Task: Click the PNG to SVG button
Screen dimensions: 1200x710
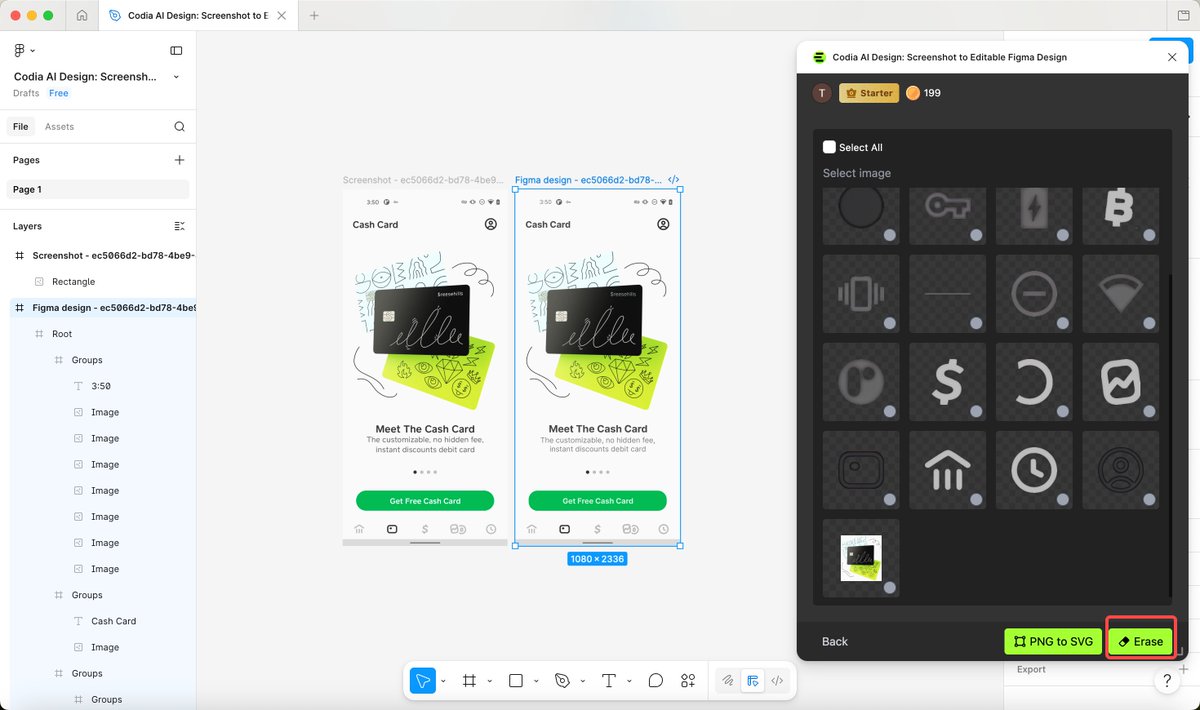Action: point(1053,641)
